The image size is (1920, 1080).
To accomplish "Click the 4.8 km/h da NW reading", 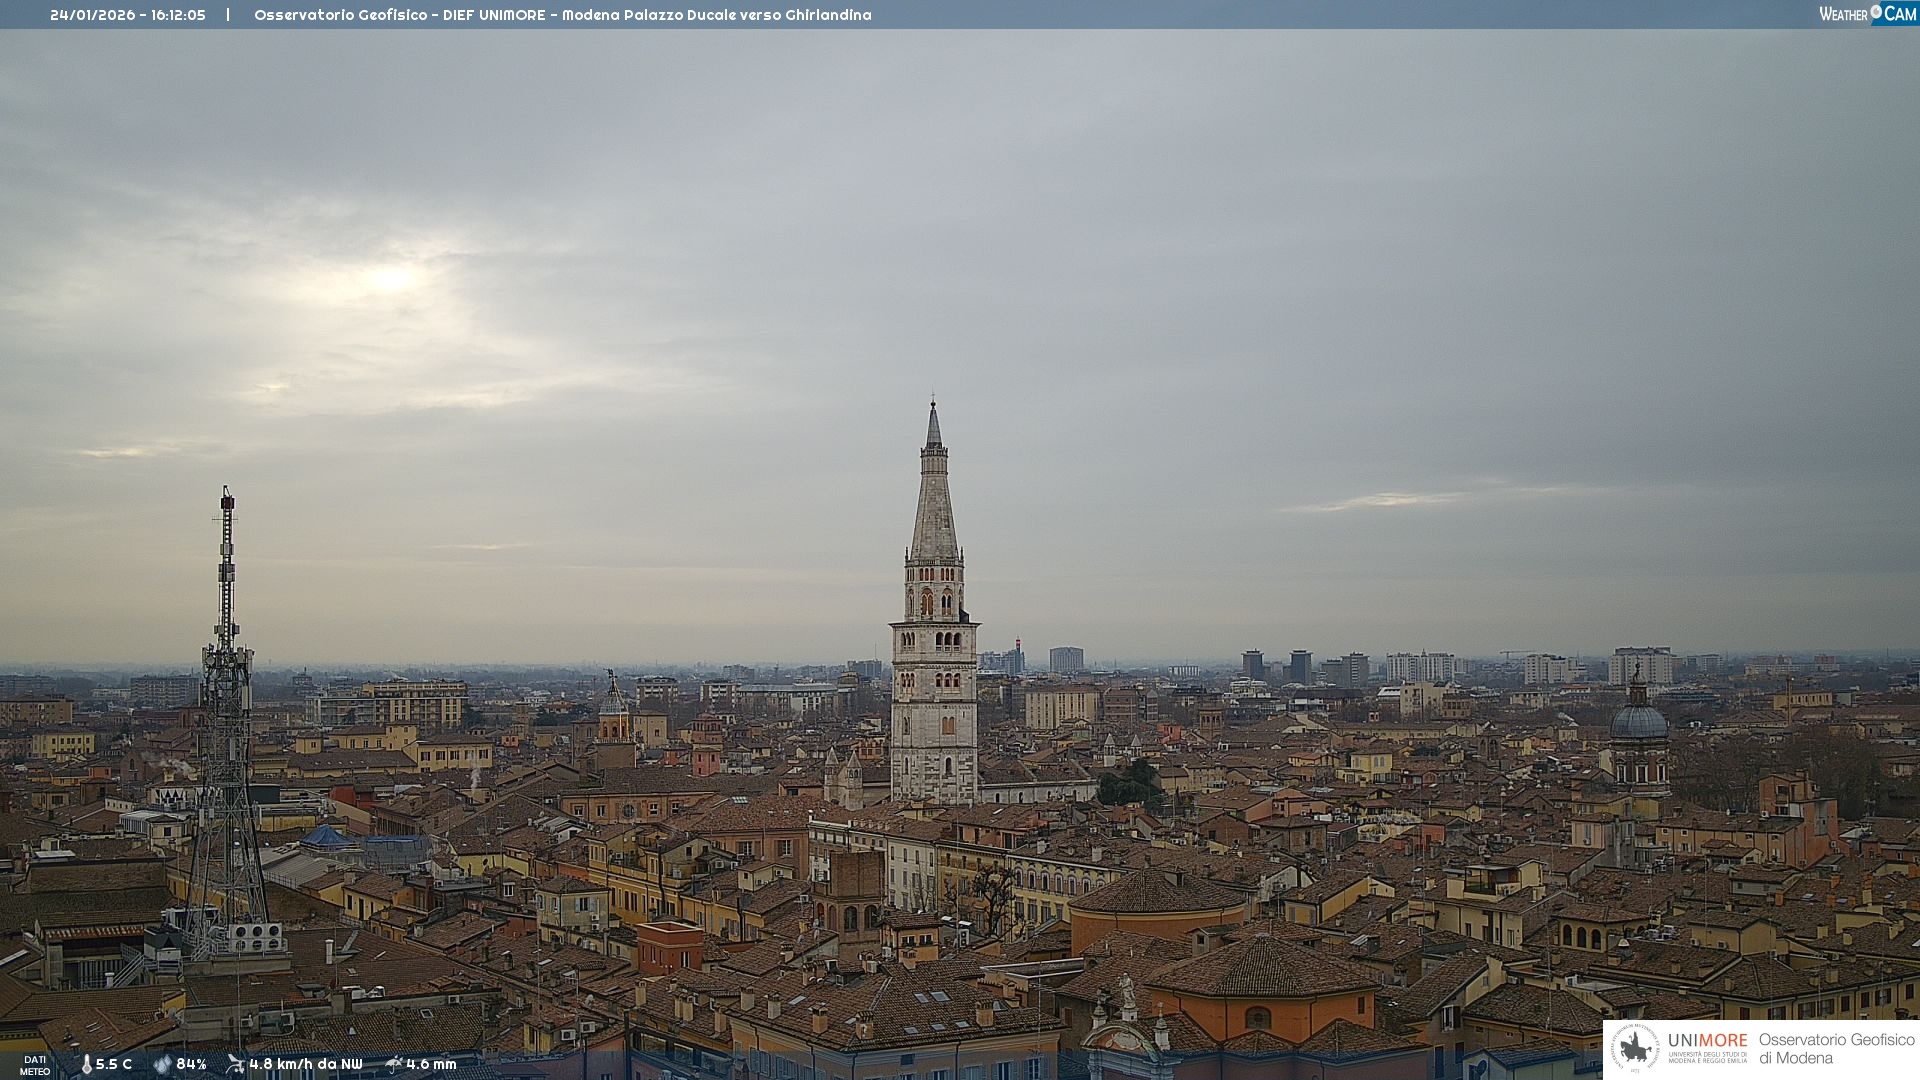I will tap(306, 1065).
